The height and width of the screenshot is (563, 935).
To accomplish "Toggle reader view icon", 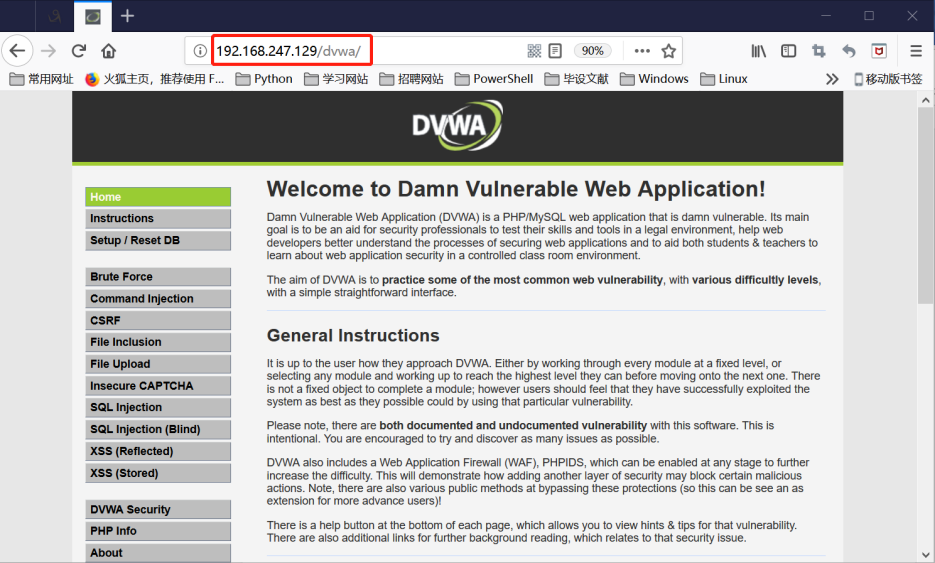I will (555, 51).
